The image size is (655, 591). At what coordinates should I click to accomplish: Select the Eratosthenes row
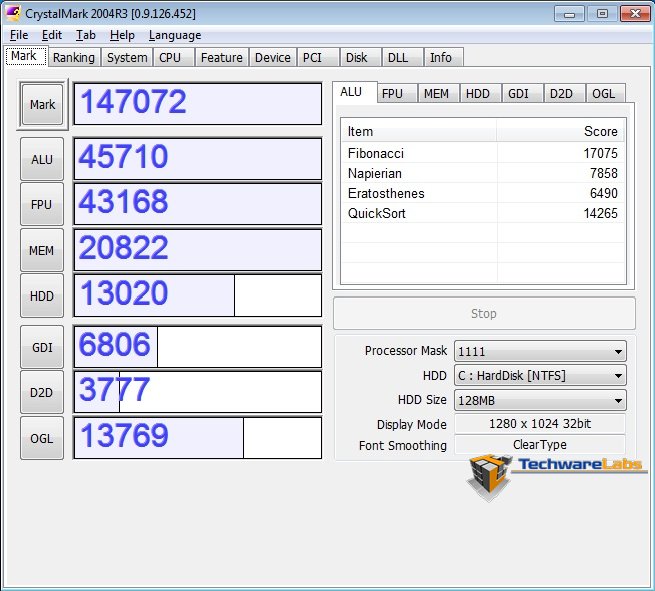(483, 193)
